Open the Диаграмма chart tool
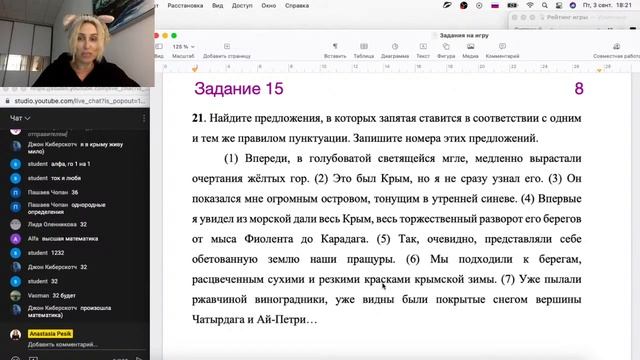The height and width of the screenshot is (360, 640). 395,50
